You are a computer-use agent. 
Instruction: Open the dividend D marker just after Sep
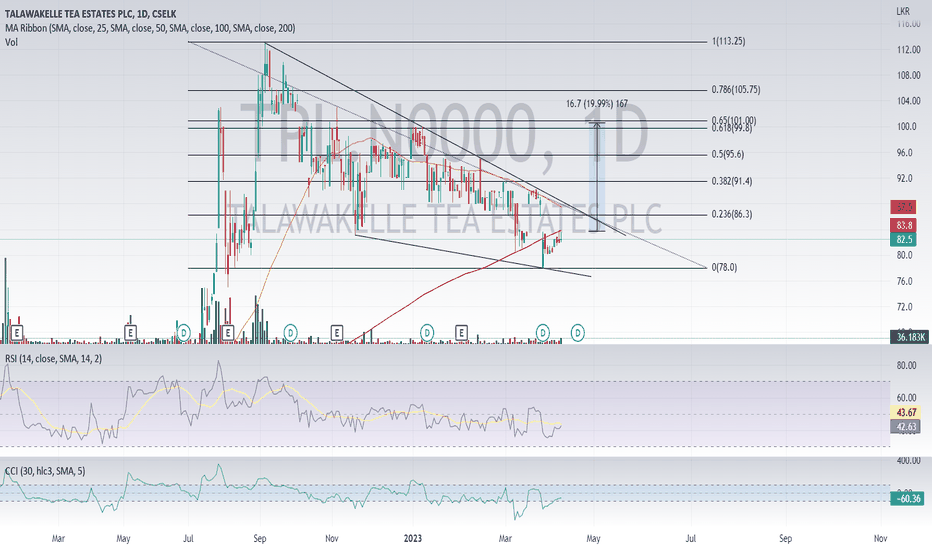(x=290, y=333)
